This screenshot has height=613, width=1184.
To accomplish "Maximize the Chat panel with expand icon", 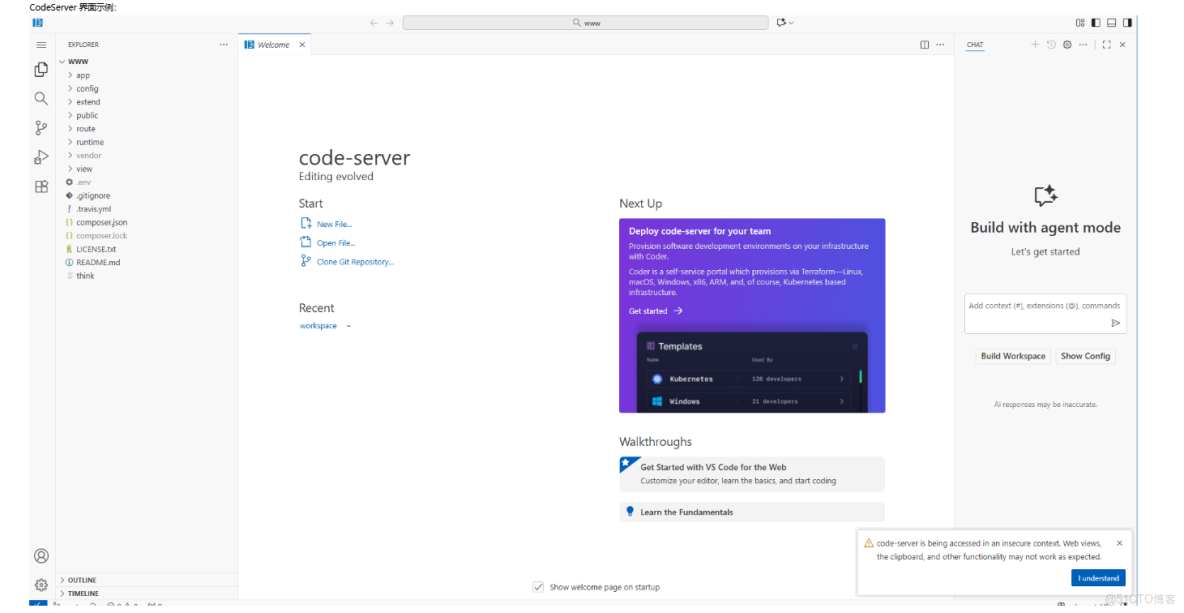I will pyautogui.click(x=1106, y=44).
